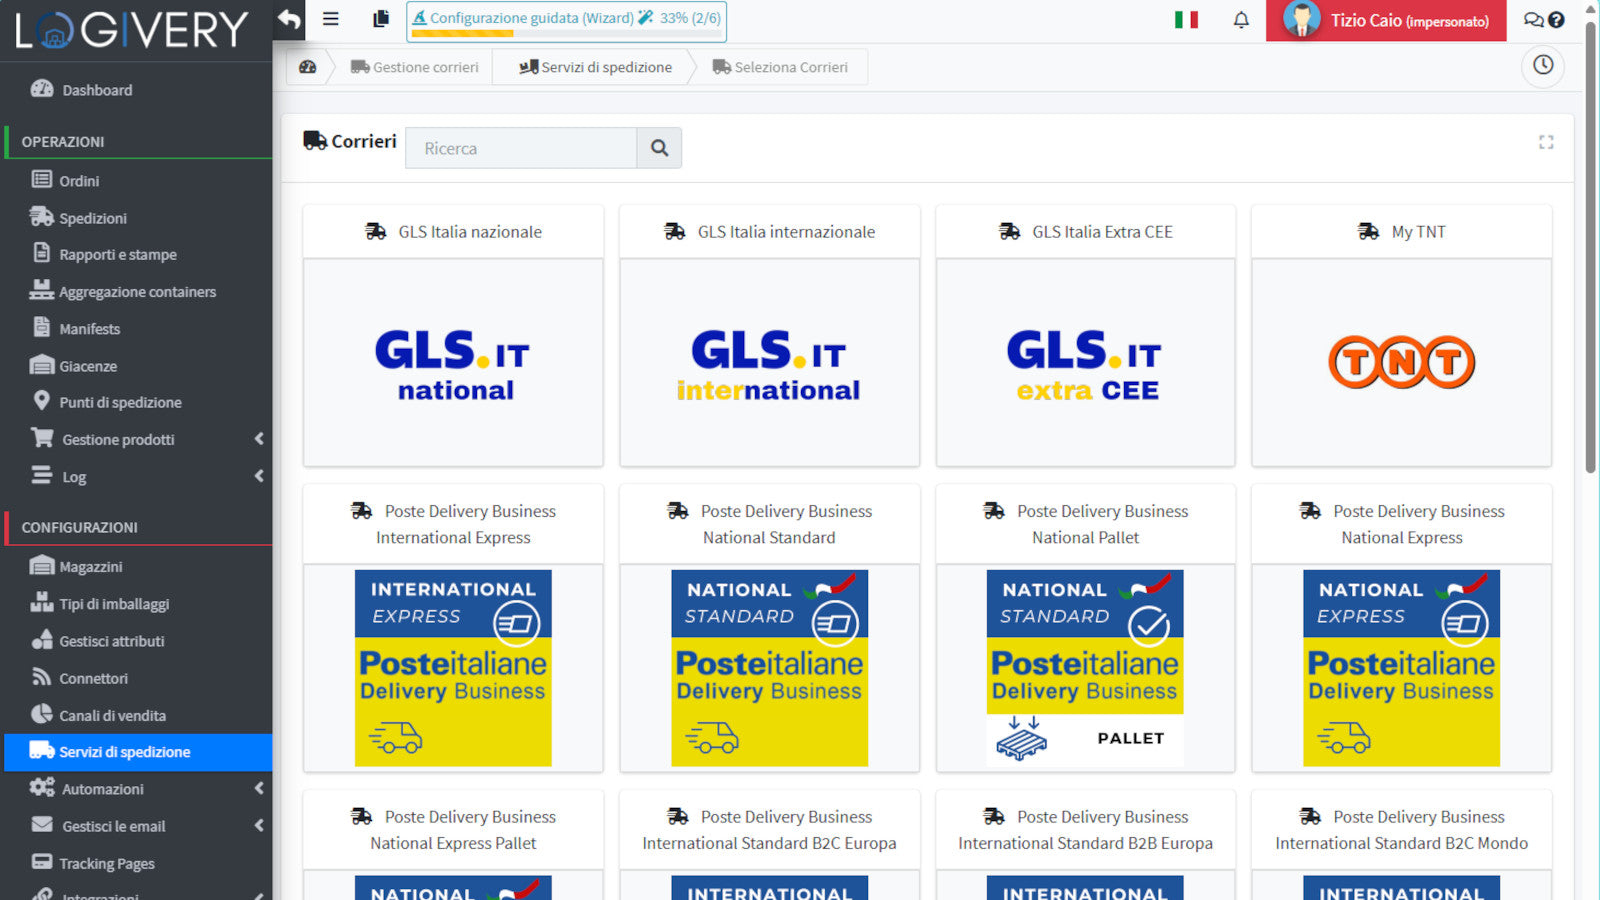1600x900 pixels.
Task: Toggle the hamburger sidebar menu icon
Action: (331, 19)
